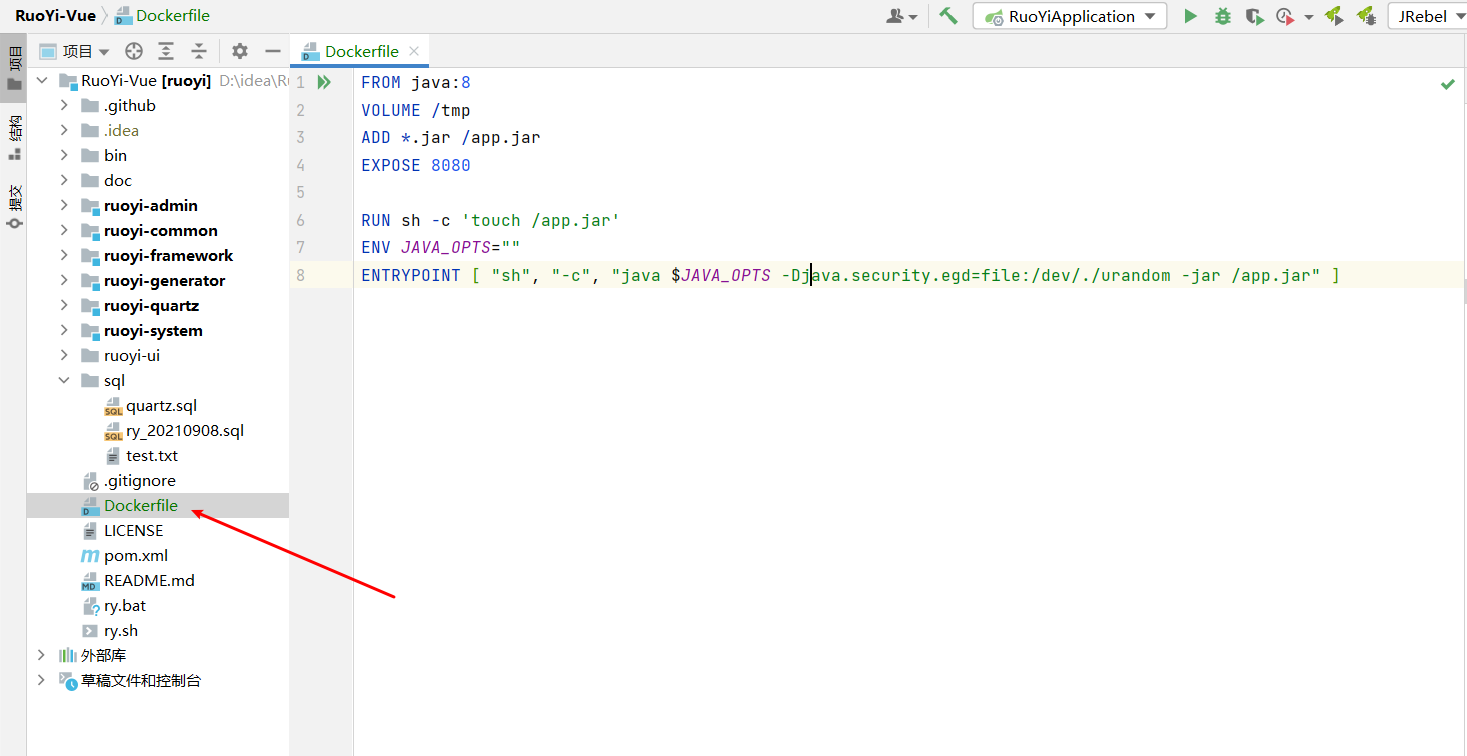Build the project using the hammer icon
This screenshot has height=756, width=1467.
click(x=948, y=15)
